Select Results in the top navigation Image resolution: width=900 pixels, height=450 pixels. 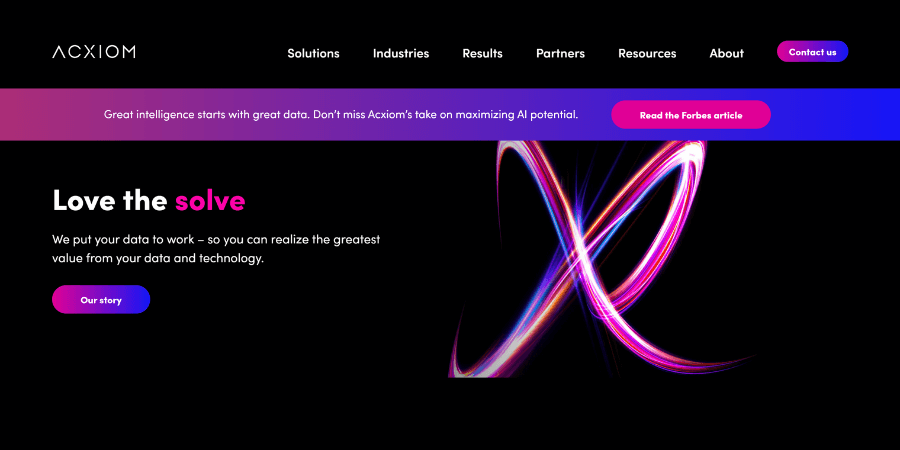coord(482,53)
